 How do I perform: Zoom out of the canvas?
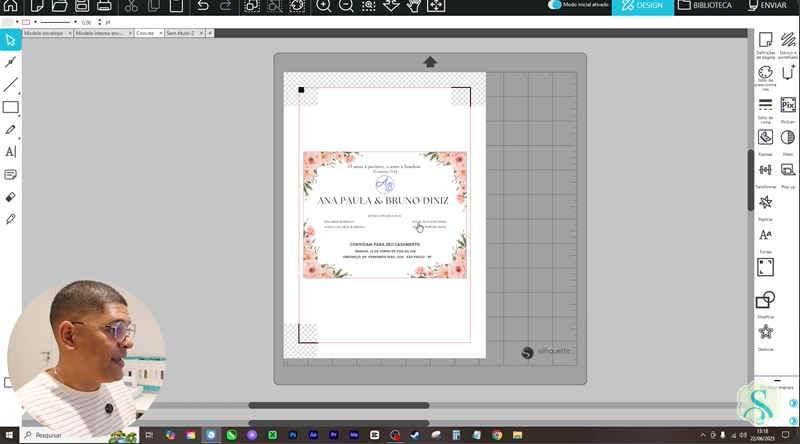(x=346, y=6)
